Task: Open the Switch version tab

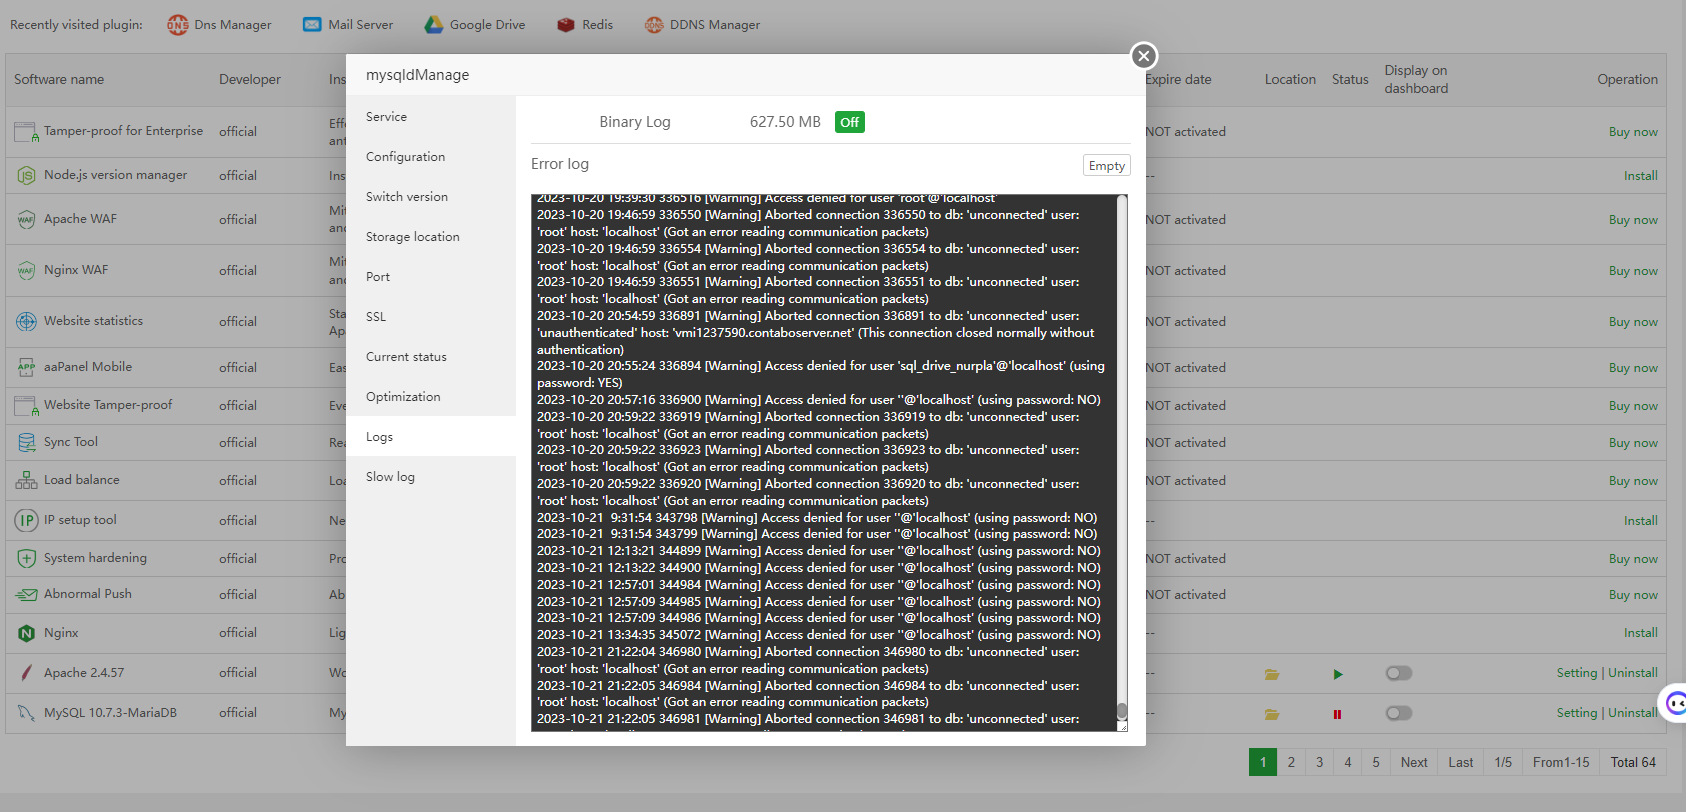Action: 431,197
